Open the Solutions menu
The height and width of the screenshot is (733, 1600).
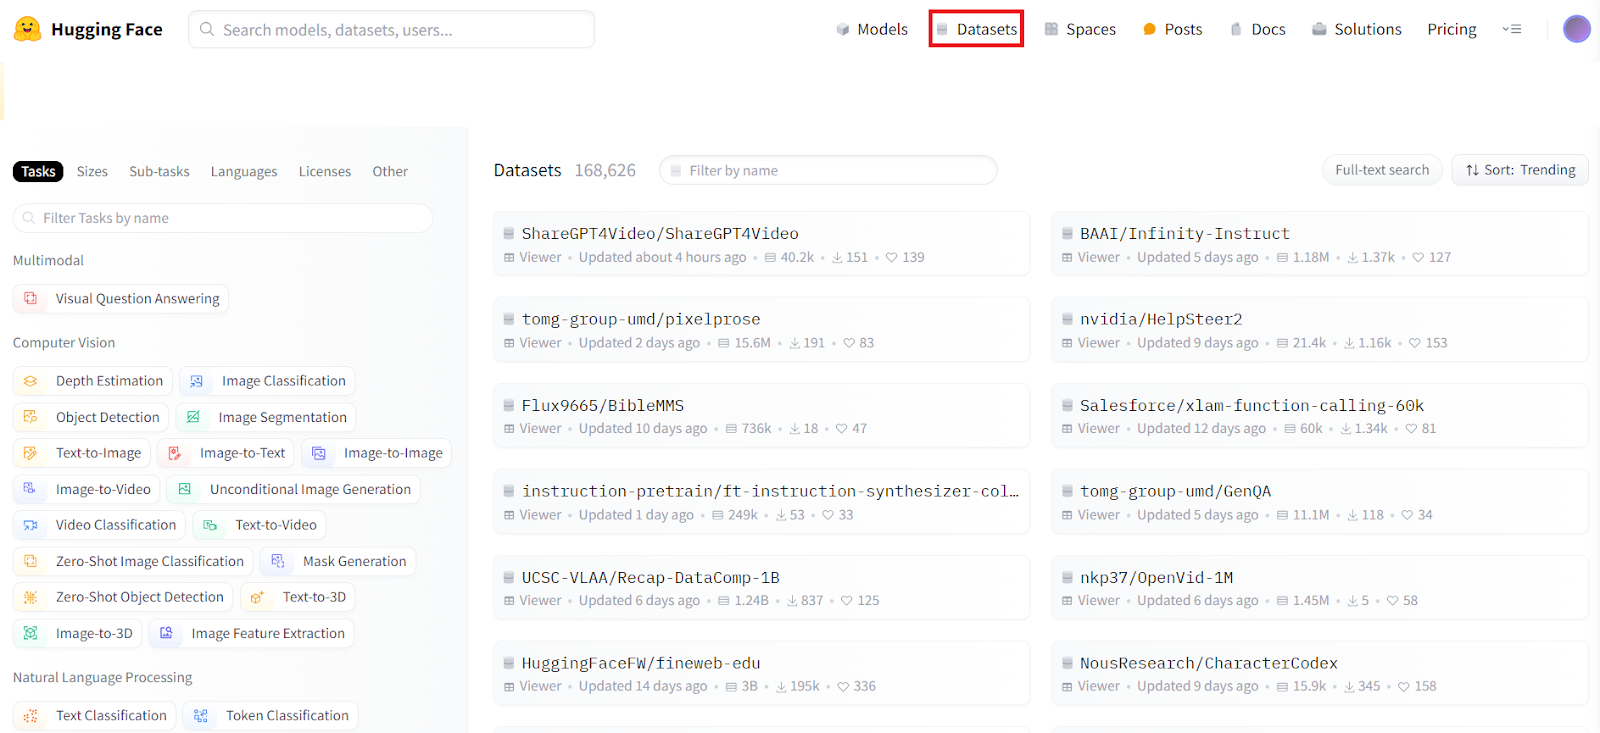(x=1356, y=29)
